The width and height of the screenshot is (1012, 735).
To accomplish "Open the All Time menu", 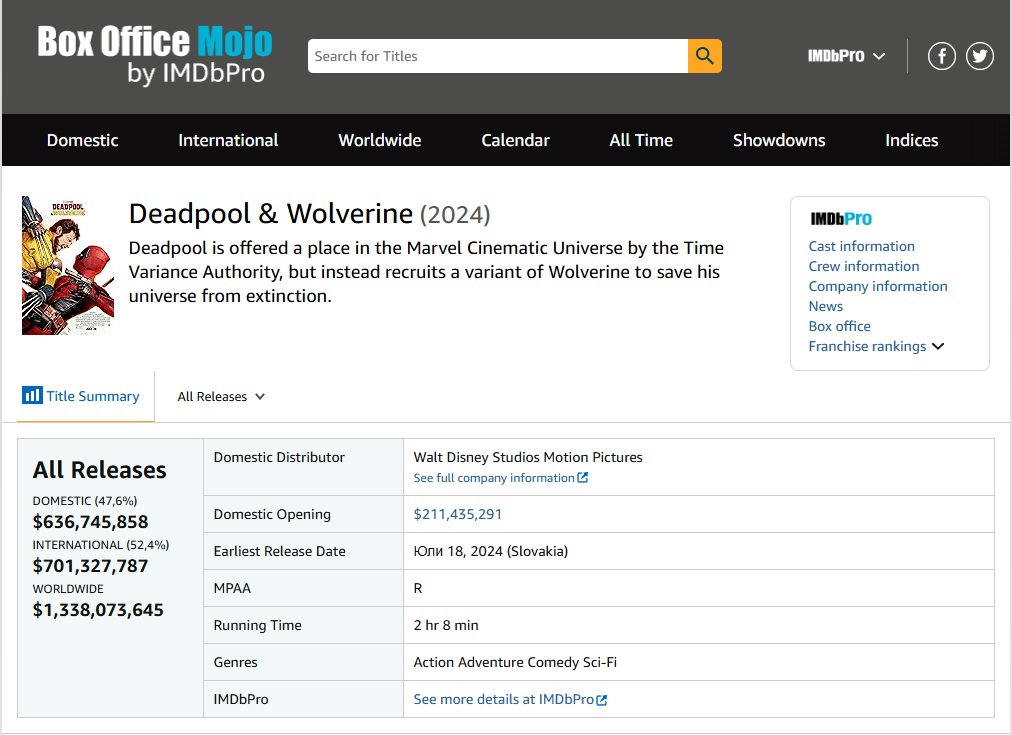I will tap(641, 140).
